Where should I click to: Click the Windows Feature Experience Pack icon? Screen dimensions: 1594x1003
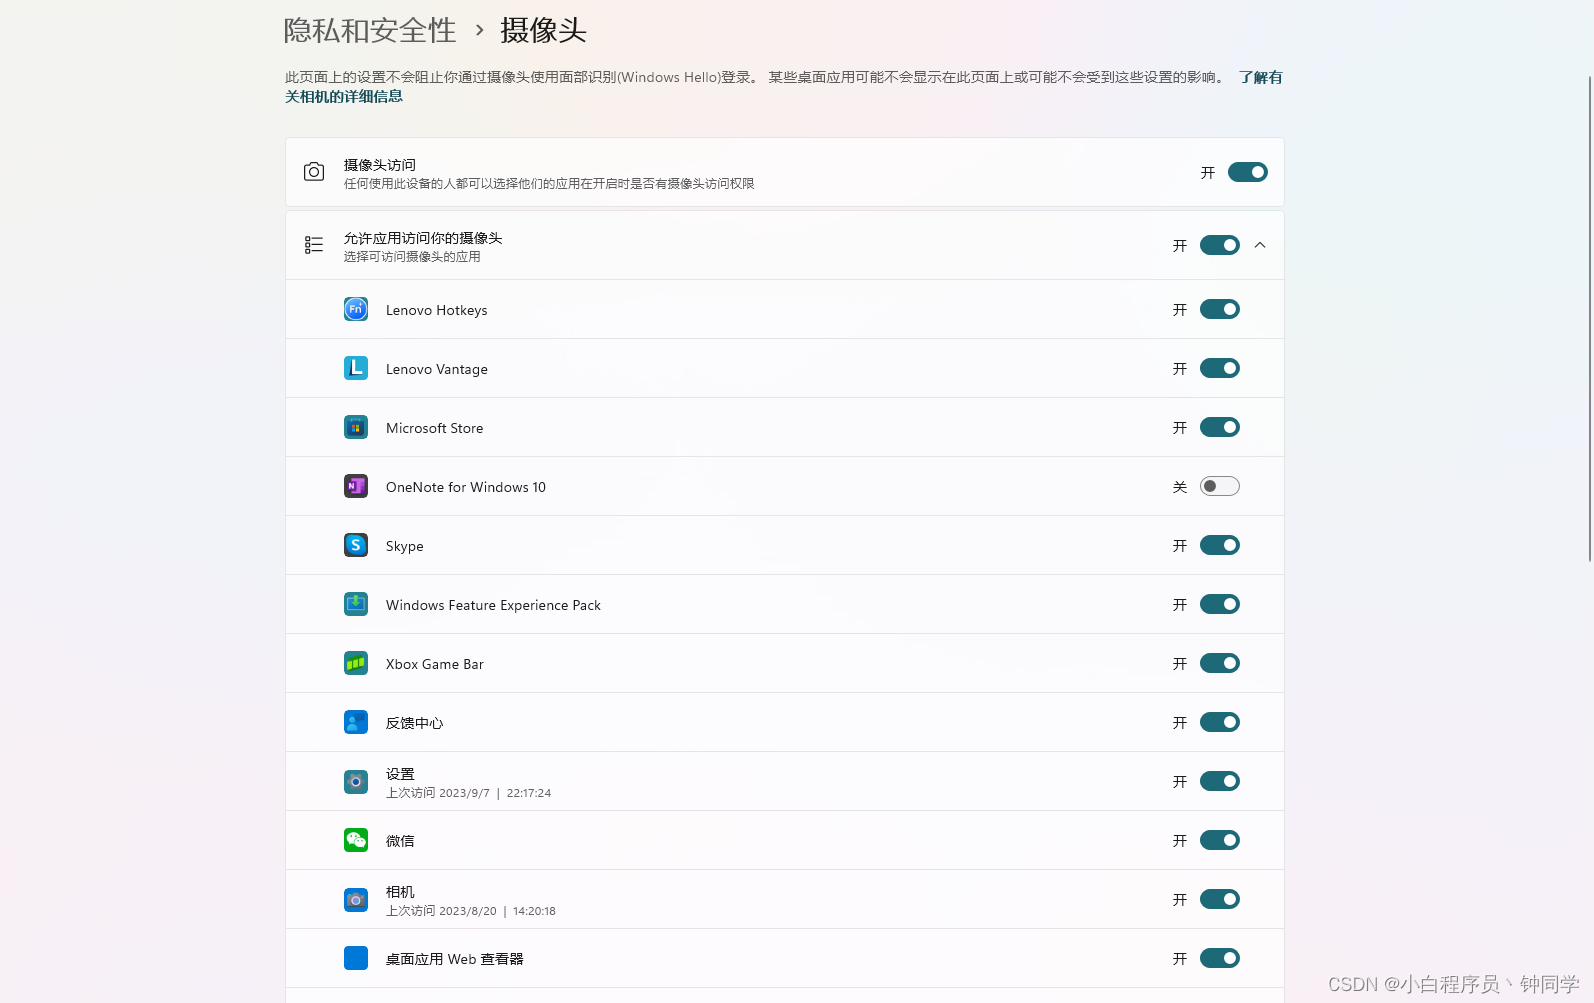point(356,604)
